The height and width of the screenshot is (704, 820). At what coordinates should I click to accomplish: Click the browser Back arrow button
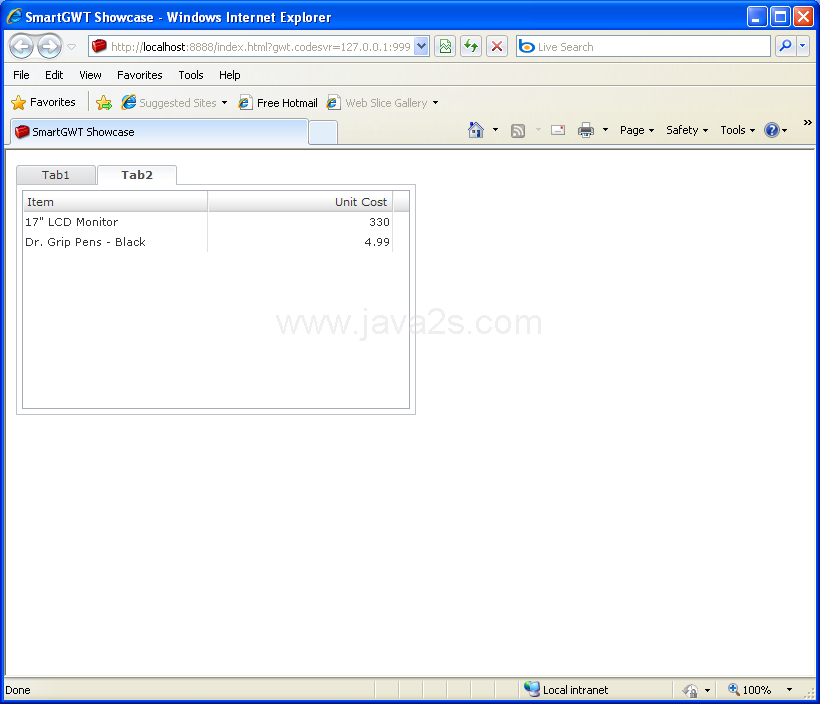(x=21, y=47)
